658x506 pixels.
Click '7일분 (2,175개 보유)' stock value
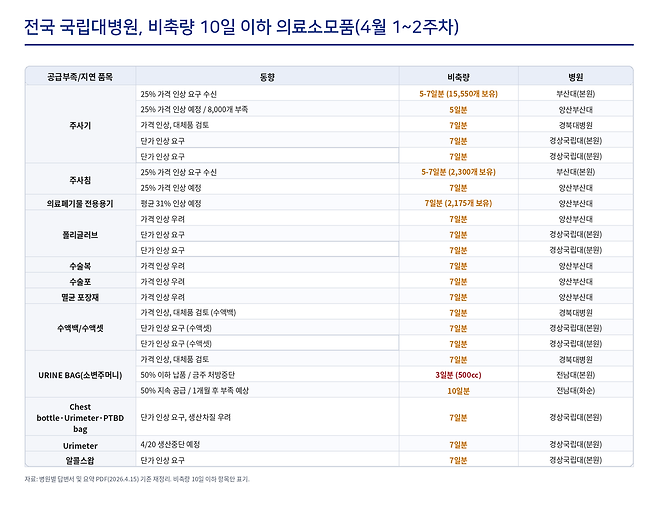(x=458, y=203)
